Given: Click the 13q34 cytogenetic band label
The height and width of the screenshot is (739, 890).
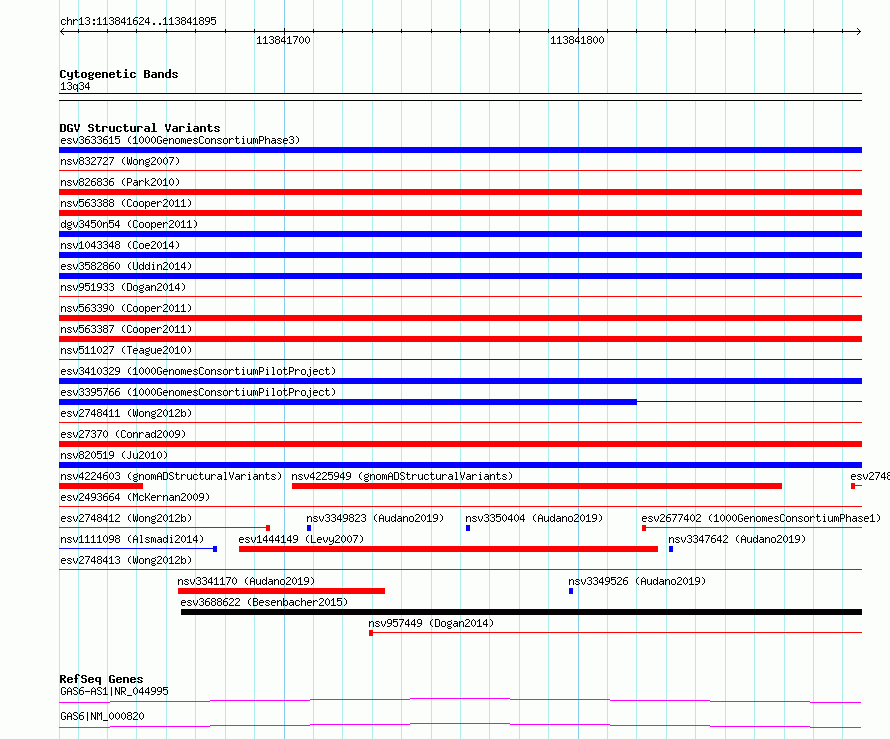Looking at the screenshot, I should click(x=75, y=86).
